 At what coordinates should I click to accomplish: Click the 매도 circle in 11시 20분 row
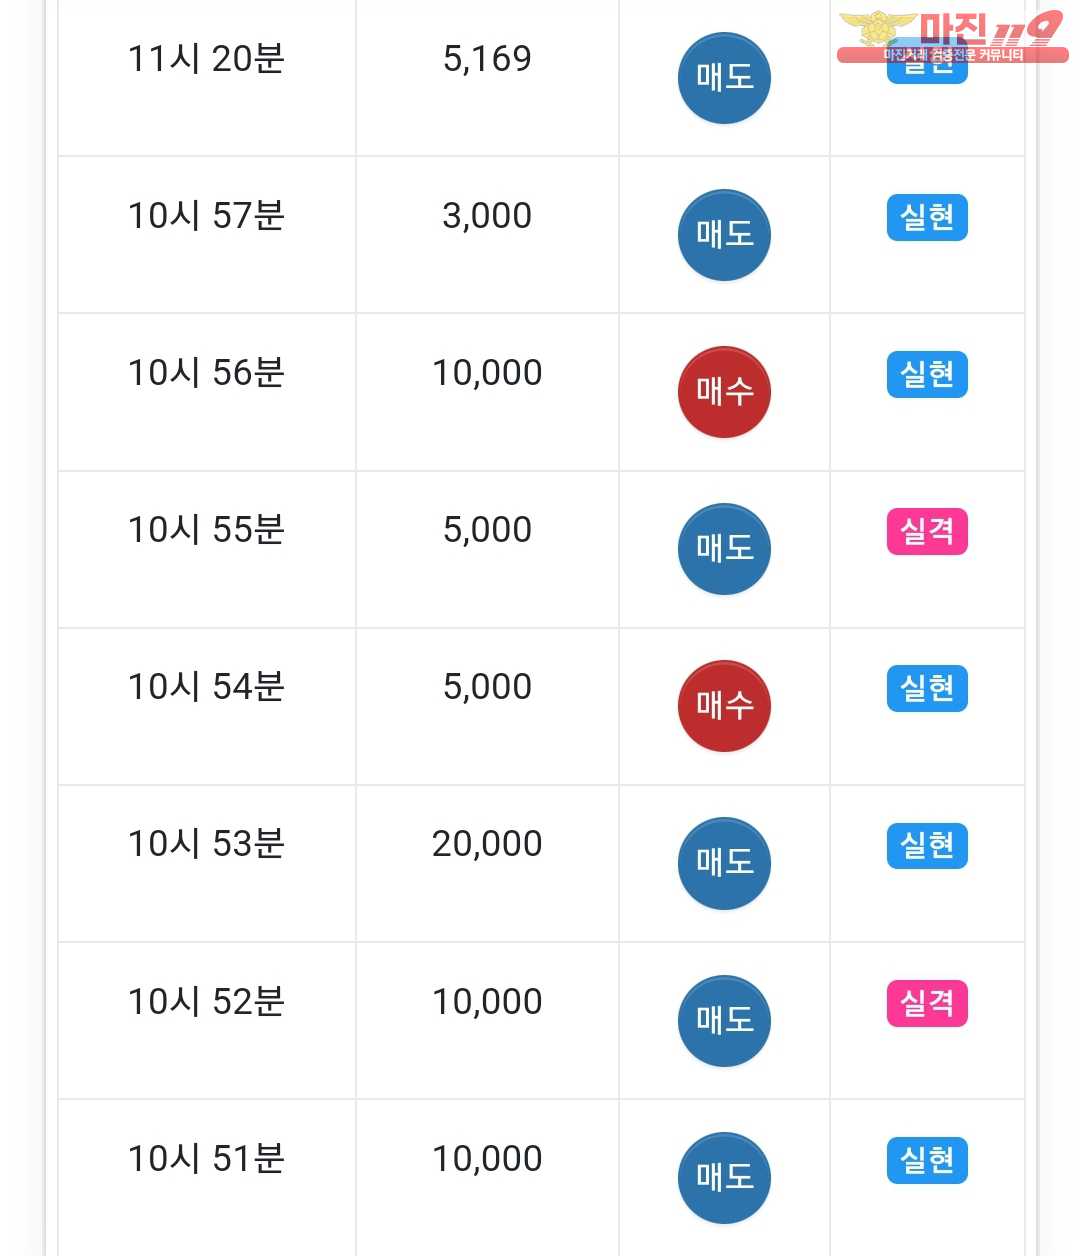click(724, 78)
